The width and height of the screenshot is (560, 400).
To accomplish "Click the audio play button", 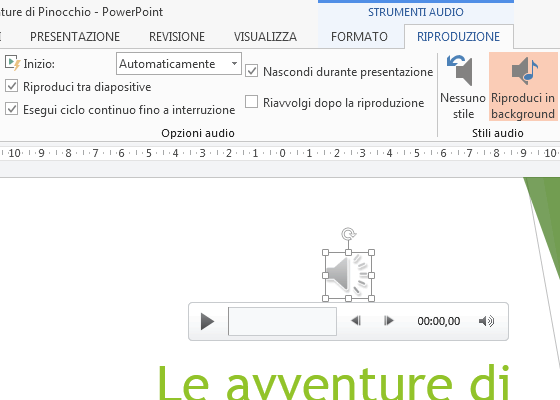I will (207, 321).
